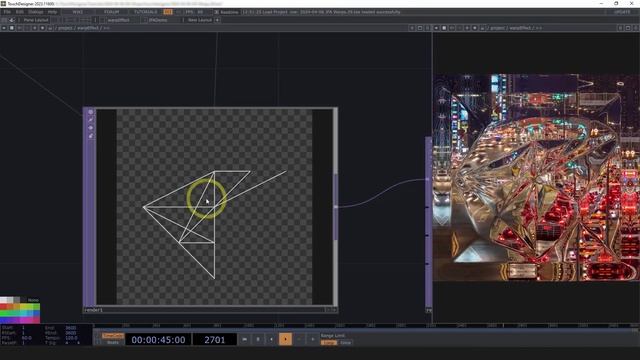The width and height of the screenshot is (640, 360).
Task: Click the left pane maximize square icon
Action: coord(420,28)
